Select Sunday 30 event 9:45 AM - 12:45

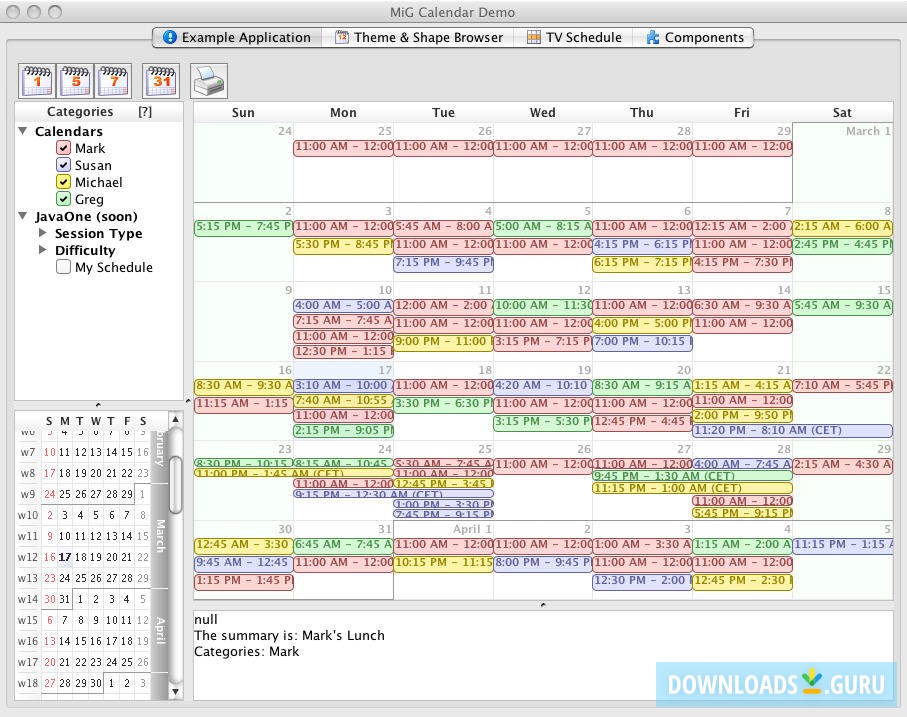click(244, 563)
